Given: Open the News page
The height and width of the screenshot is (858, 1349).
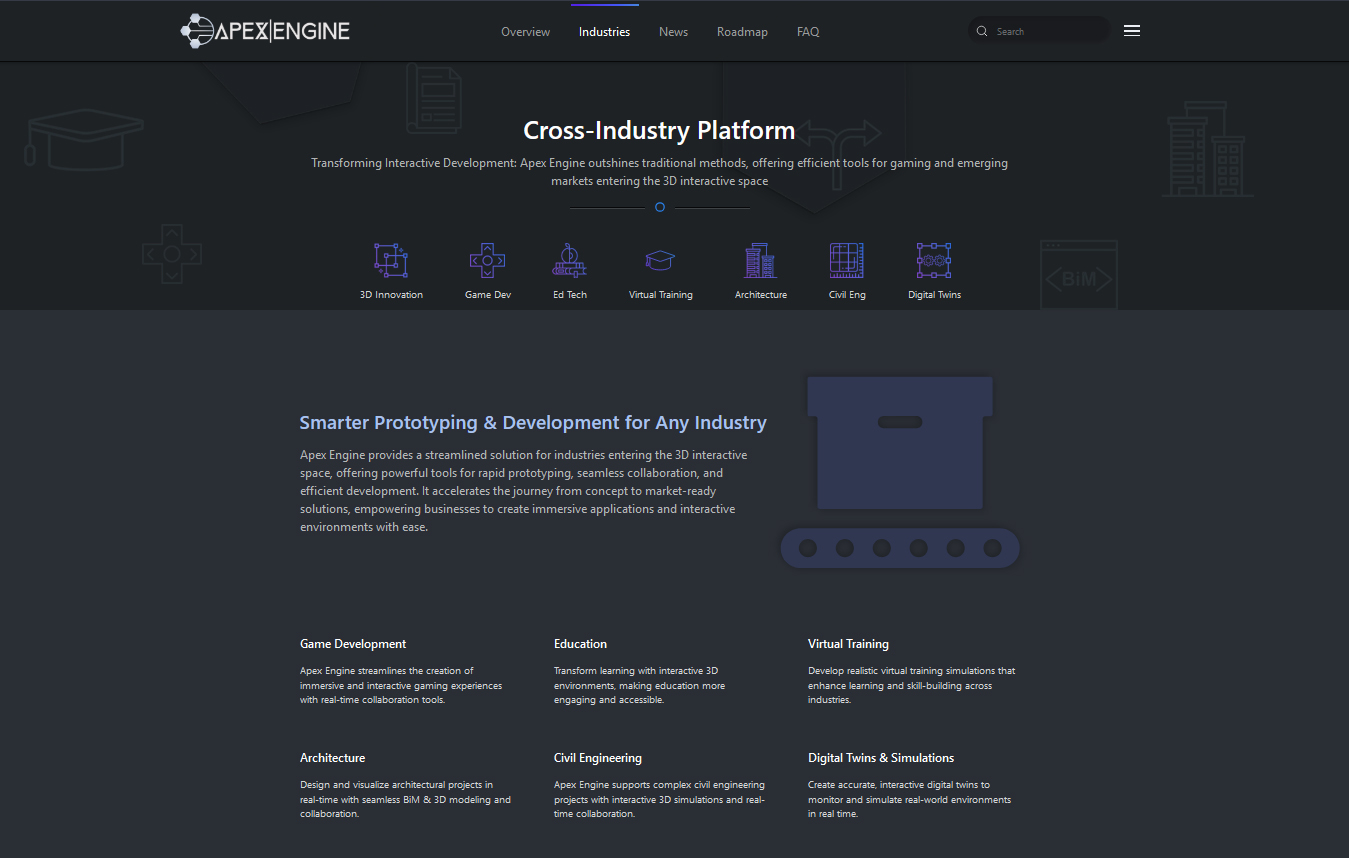Looking at the screenshot, I should 673,32.
